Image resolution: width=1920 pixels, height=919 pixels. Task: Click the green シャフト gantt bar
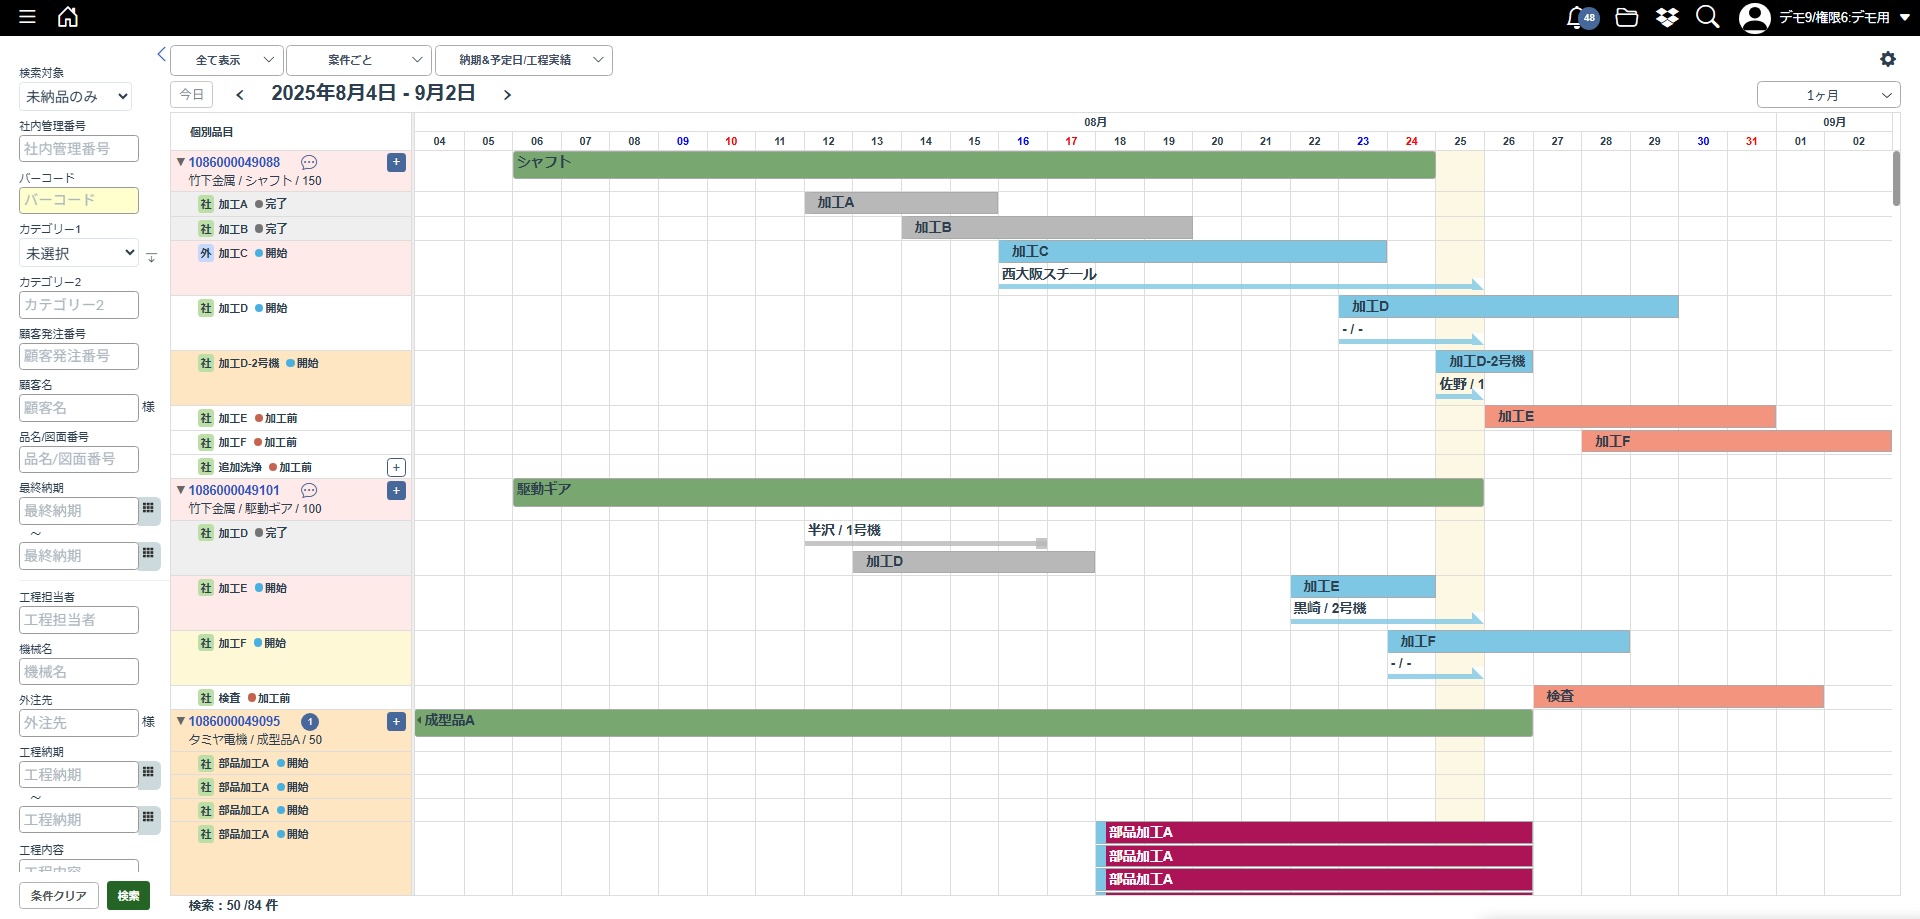[973, 165]
